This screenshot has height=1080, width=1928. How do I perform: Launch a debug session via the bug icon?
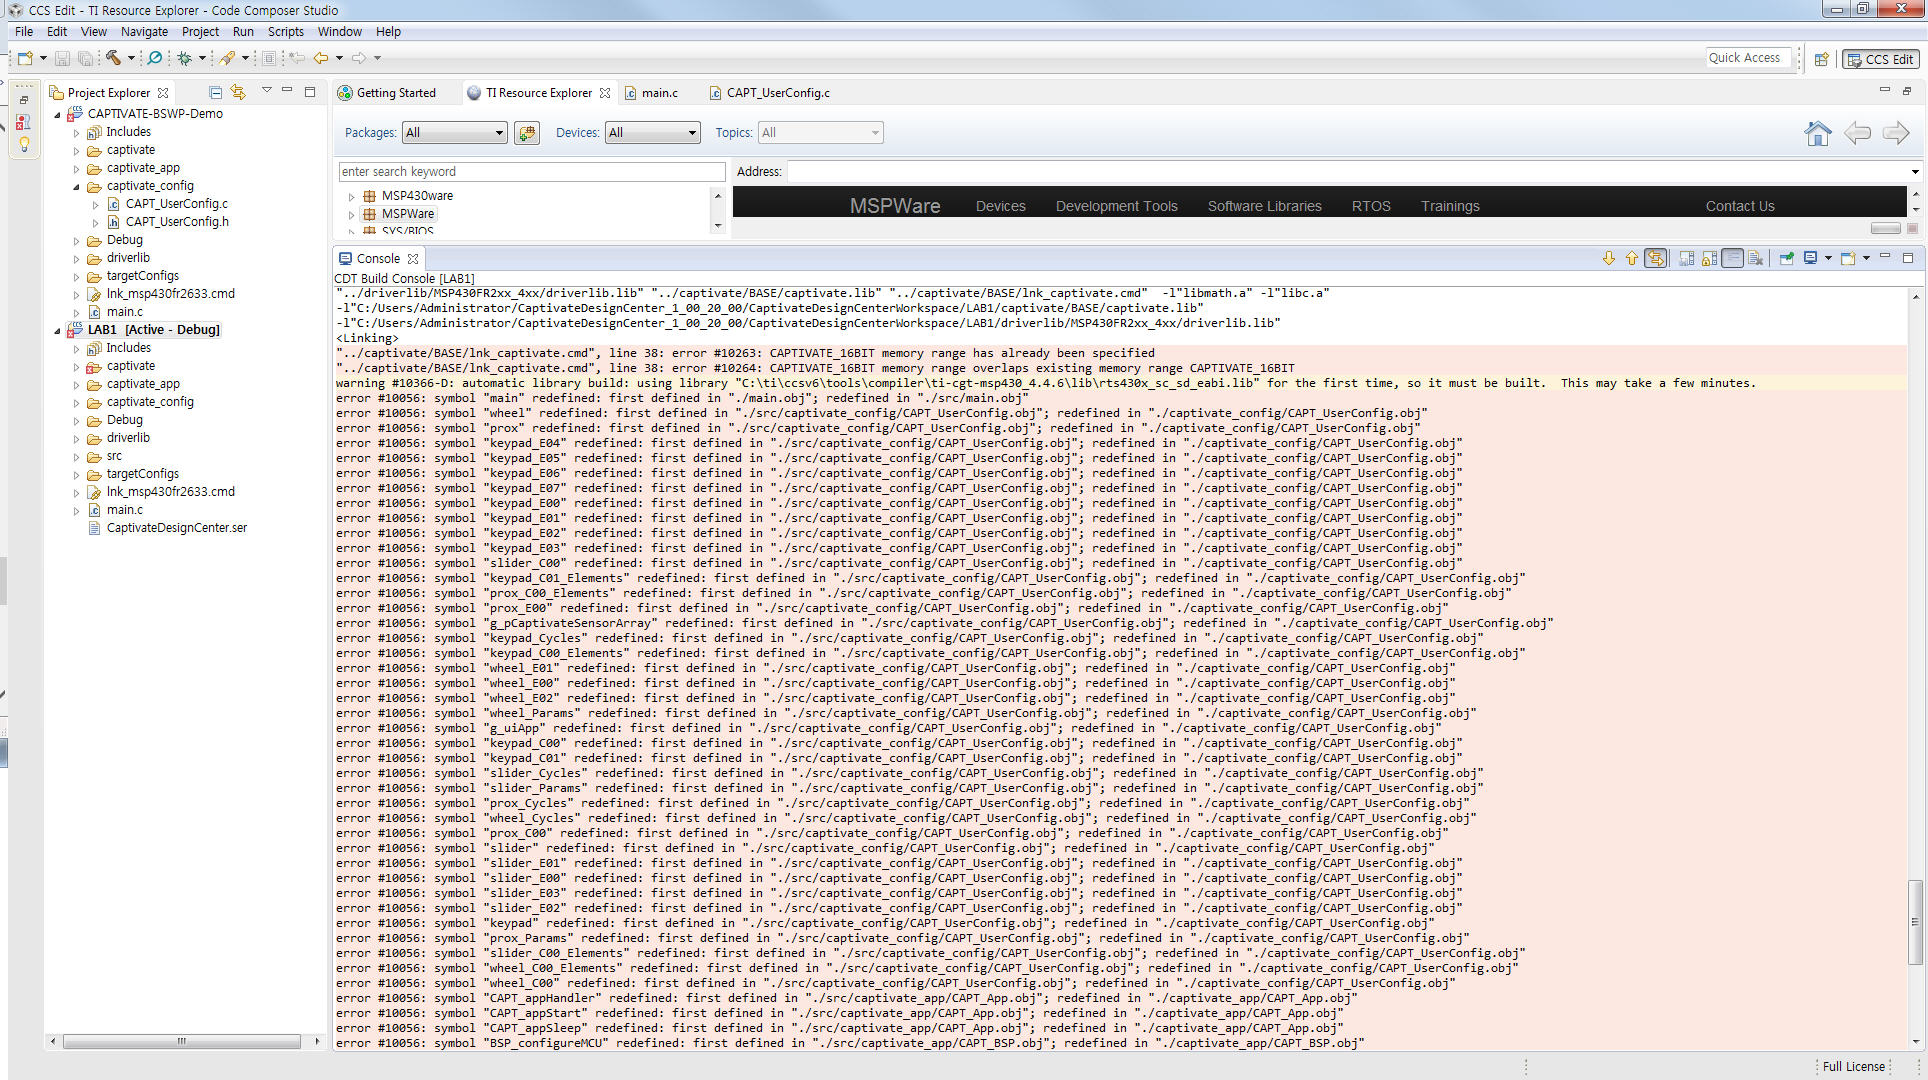(187, 57)
